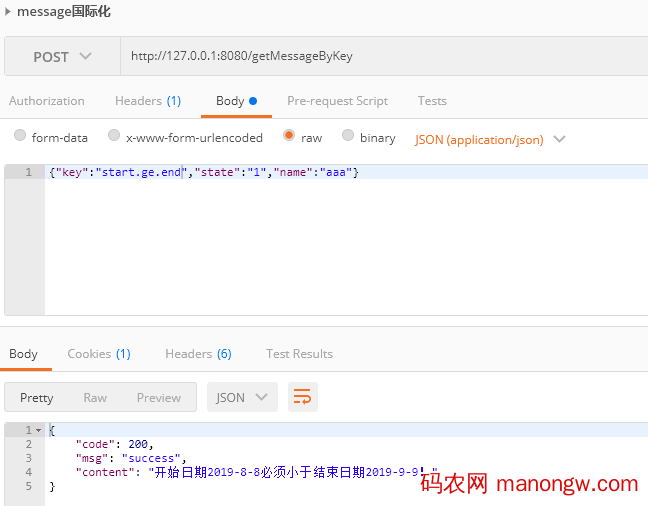The height and width of the screenshot is (506, 648).
Task: Open the POST method dropdown
Action: click(62, 57)
